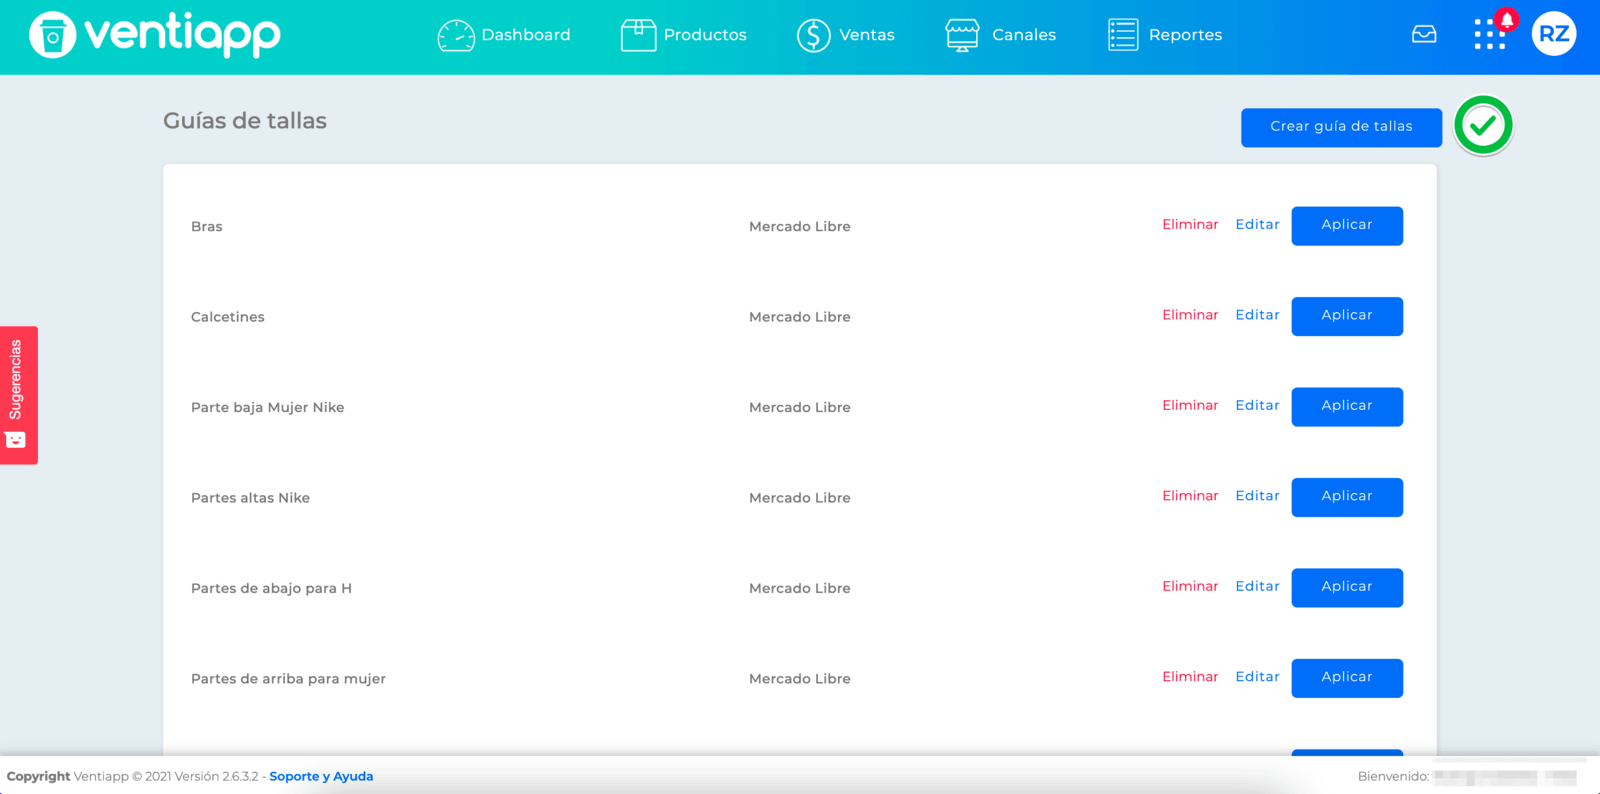The height and width of the screenshot is (794, 1600).
Task: Click the Productos box icon
Action: pyautogui.click(x=638, y=35)
